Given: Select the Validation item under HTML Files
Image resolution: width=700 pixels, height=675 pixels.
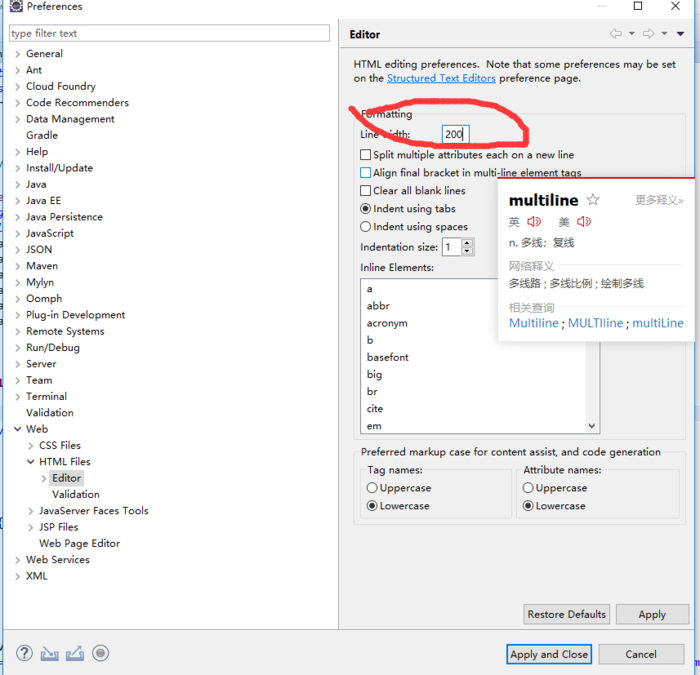Looking at the screenshot, I should tap(75, 494).
